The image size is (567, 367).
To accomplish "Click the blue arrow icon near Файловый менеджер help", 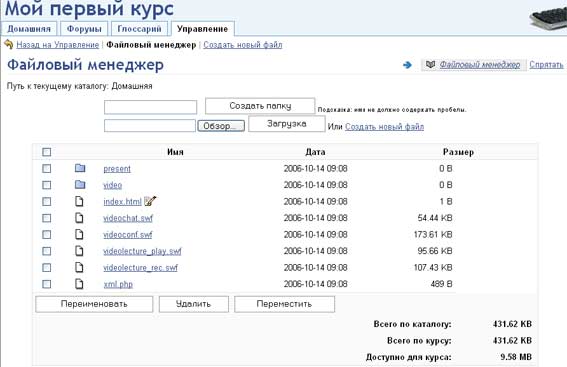I will 407,65.
